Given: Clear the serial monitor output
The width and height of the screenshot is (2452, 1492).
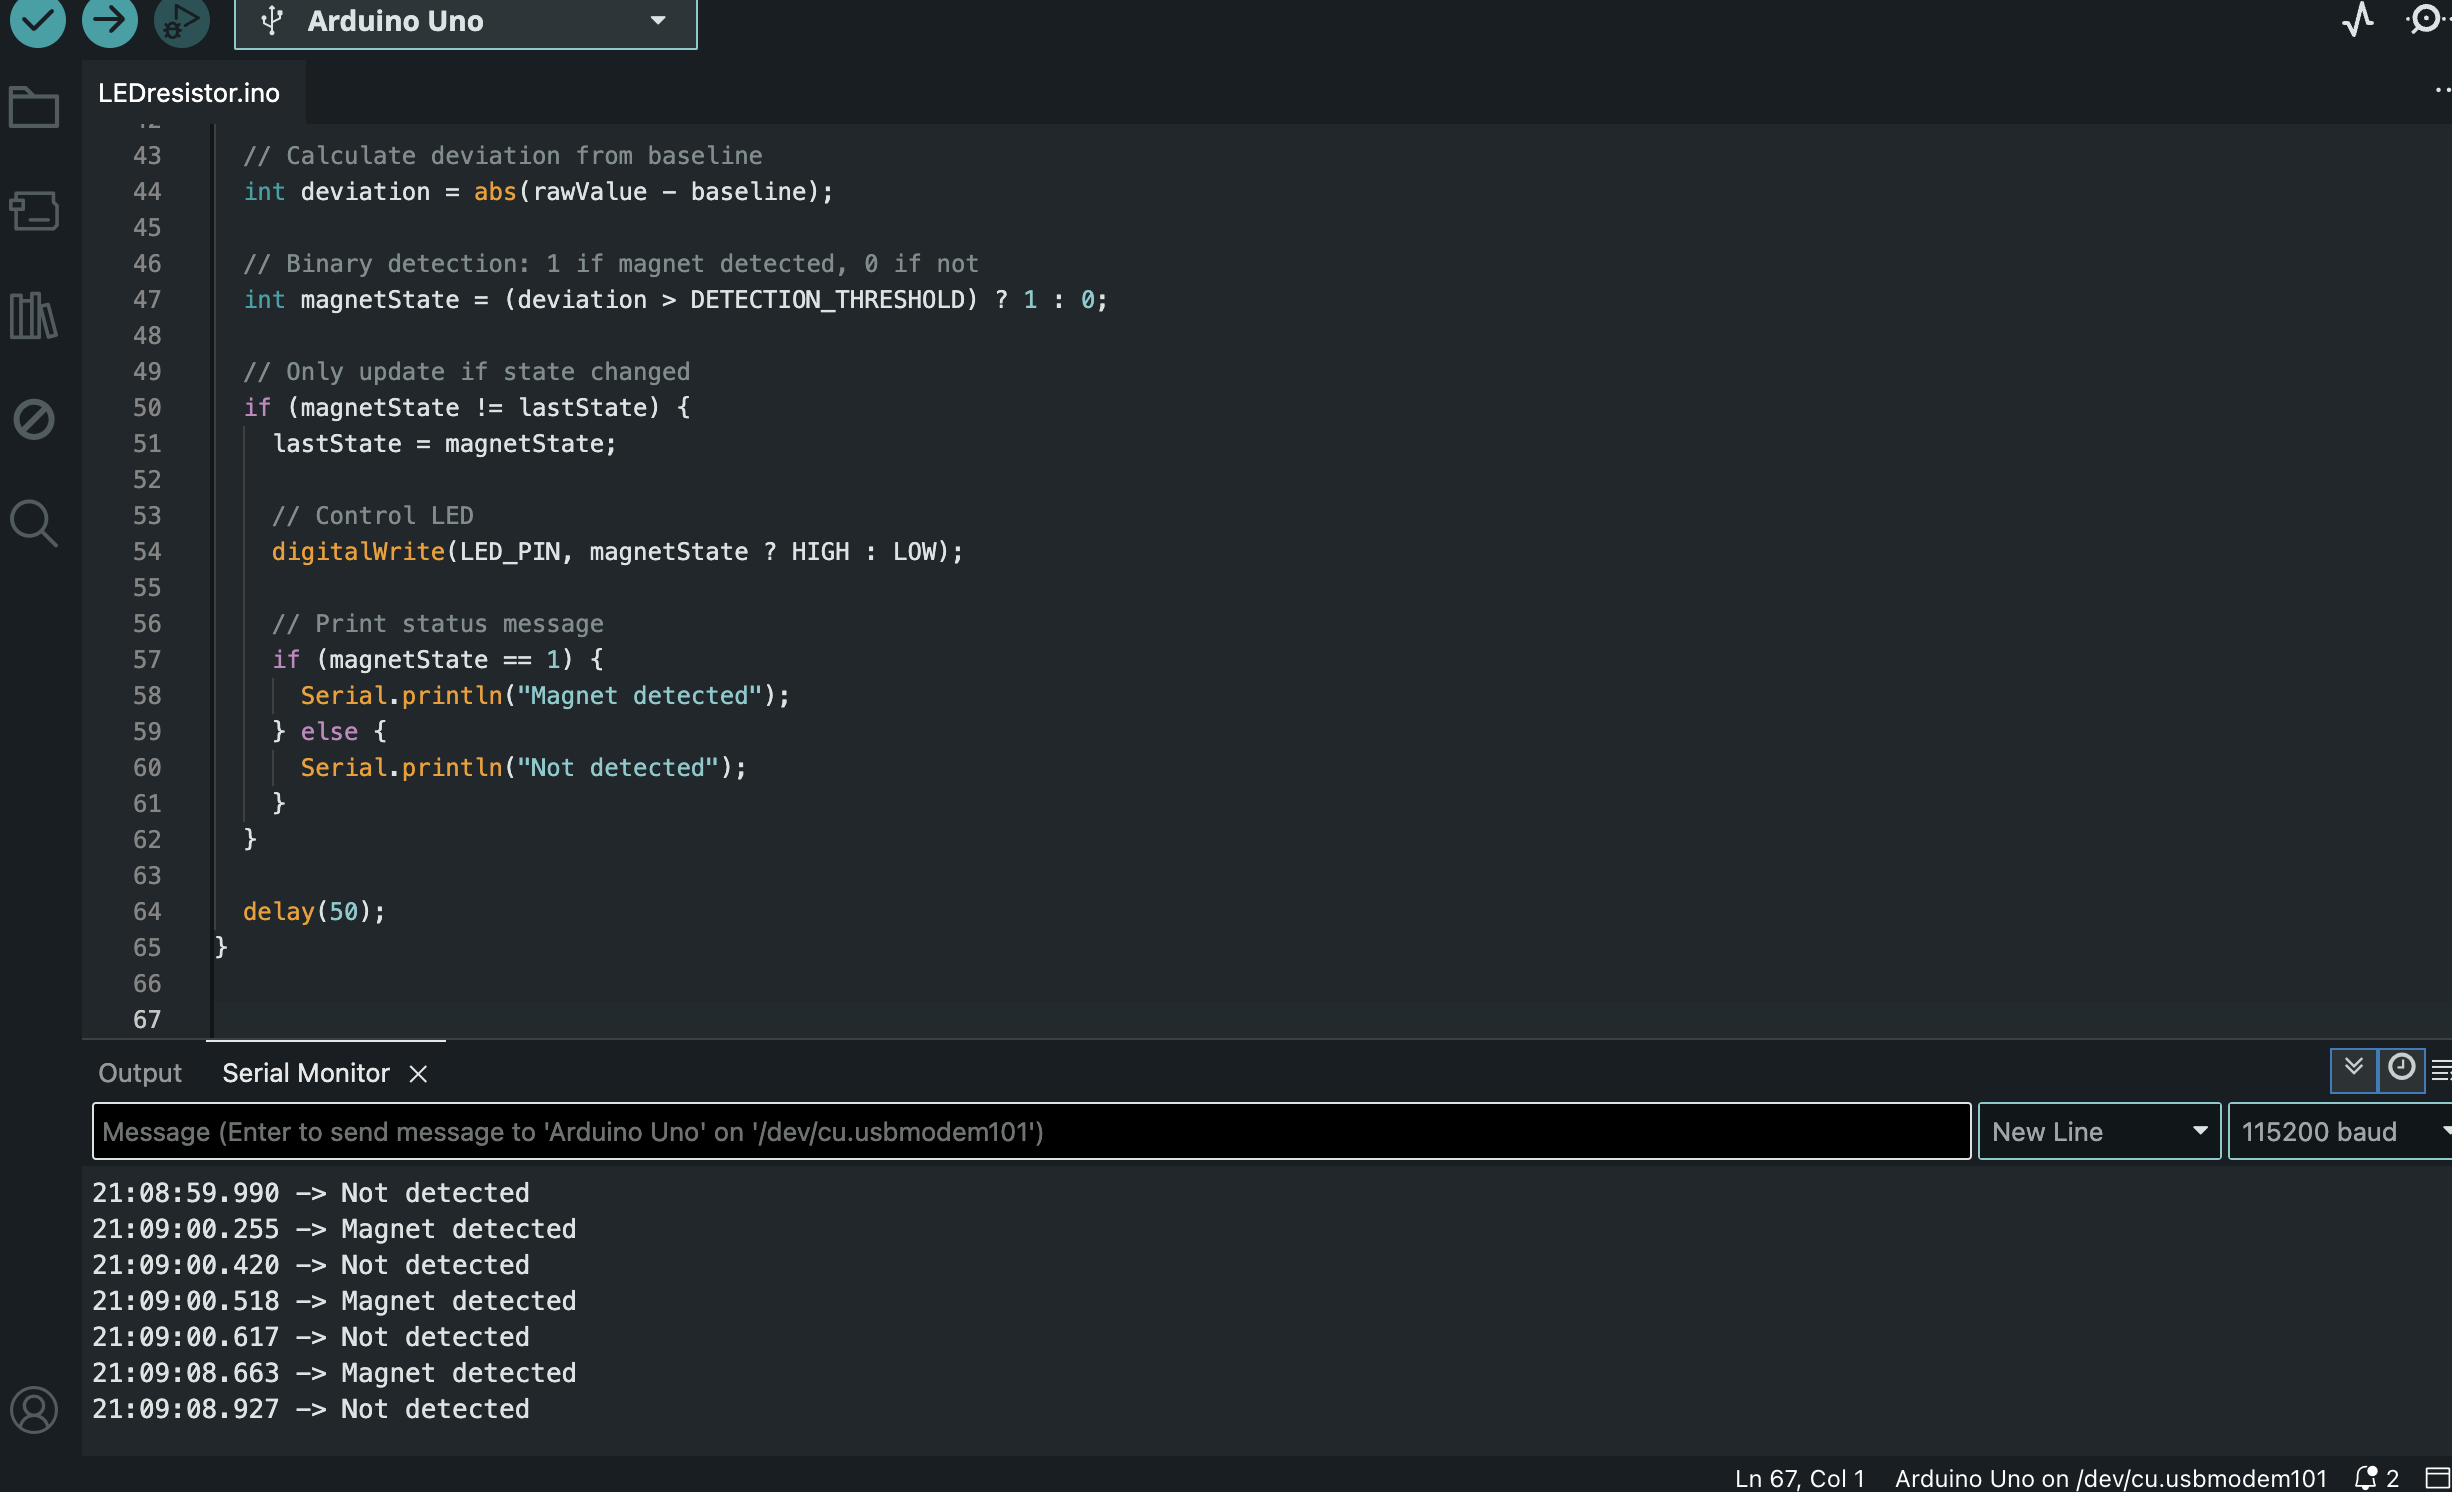Looking at the screenshot, I should [2440, 1070].
